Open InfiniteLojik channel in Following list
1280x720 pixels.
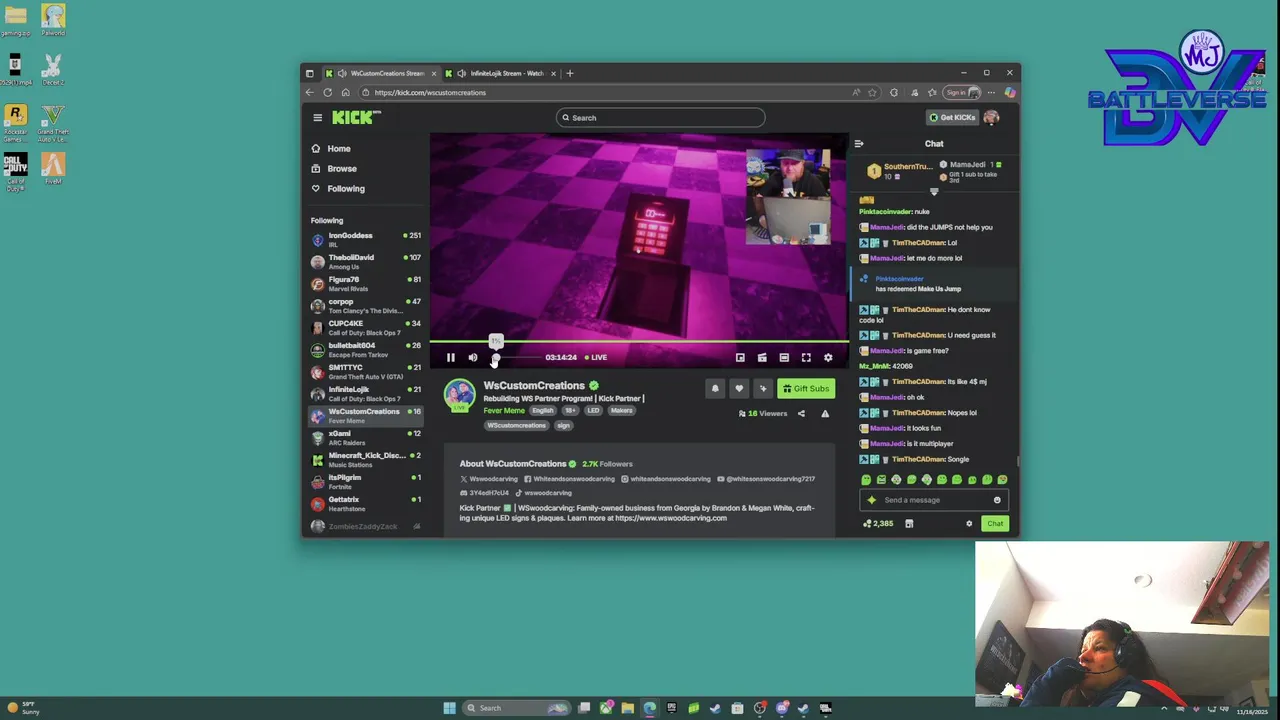click(x=365, y=394)
